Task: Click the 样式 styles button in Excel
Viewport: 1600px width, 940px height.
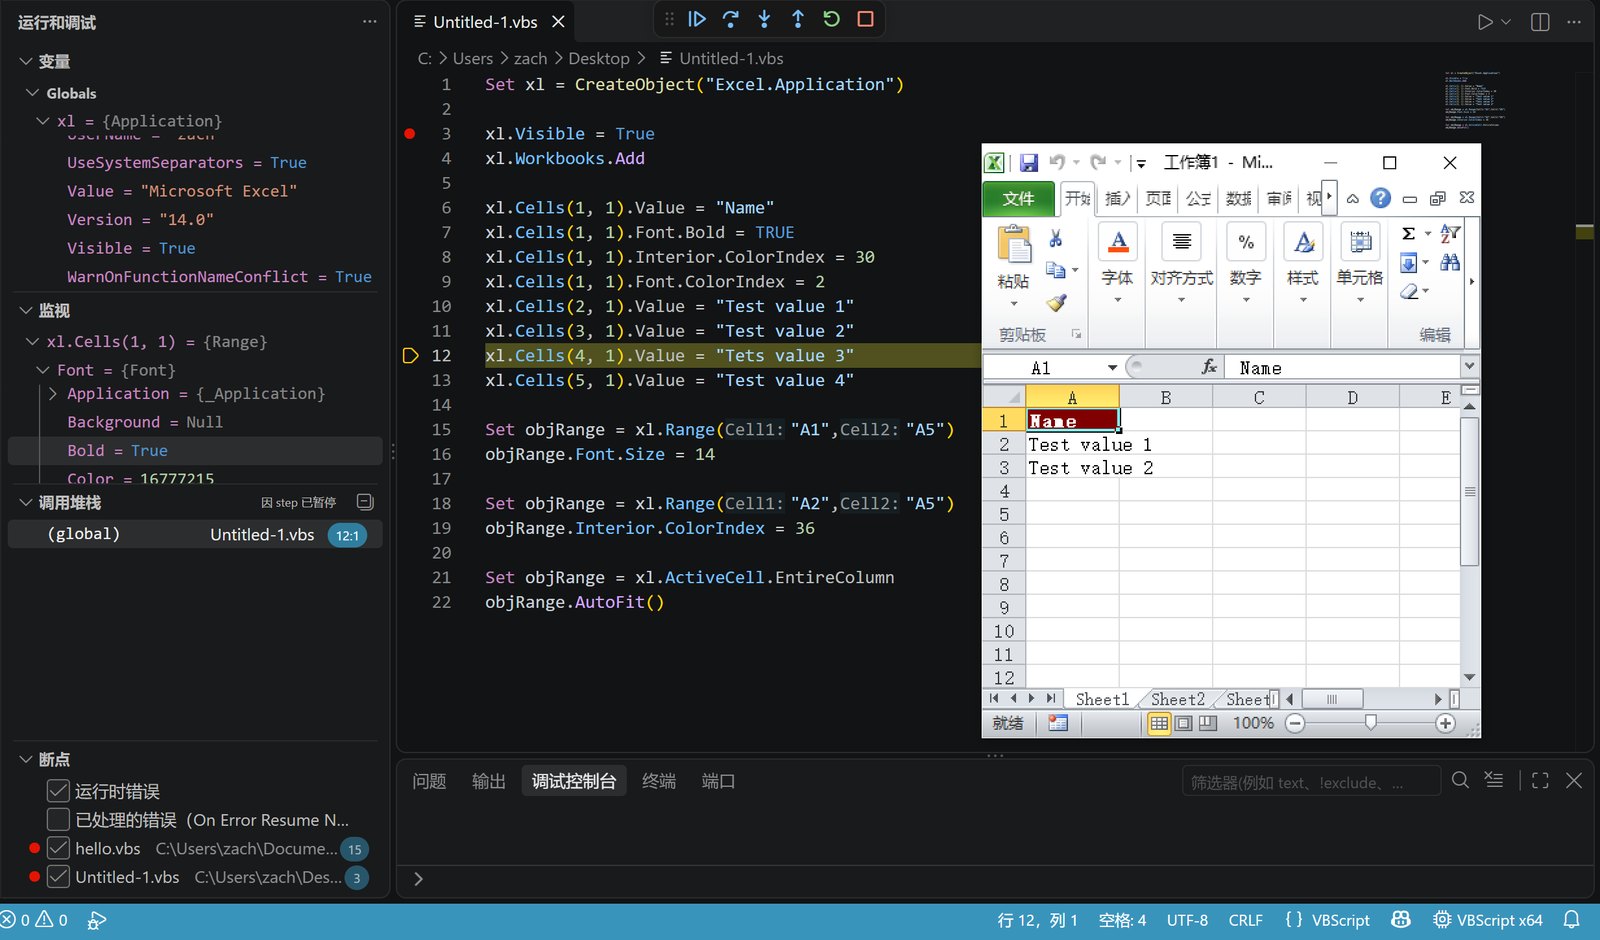Action: (1302, 263)
